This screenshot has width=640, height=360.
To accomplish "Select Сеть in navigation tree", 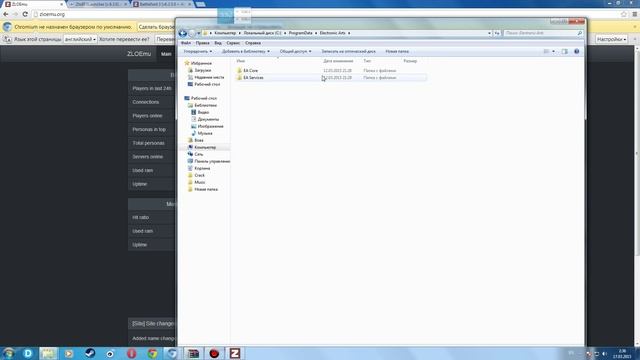I will (x=198, y=154).
